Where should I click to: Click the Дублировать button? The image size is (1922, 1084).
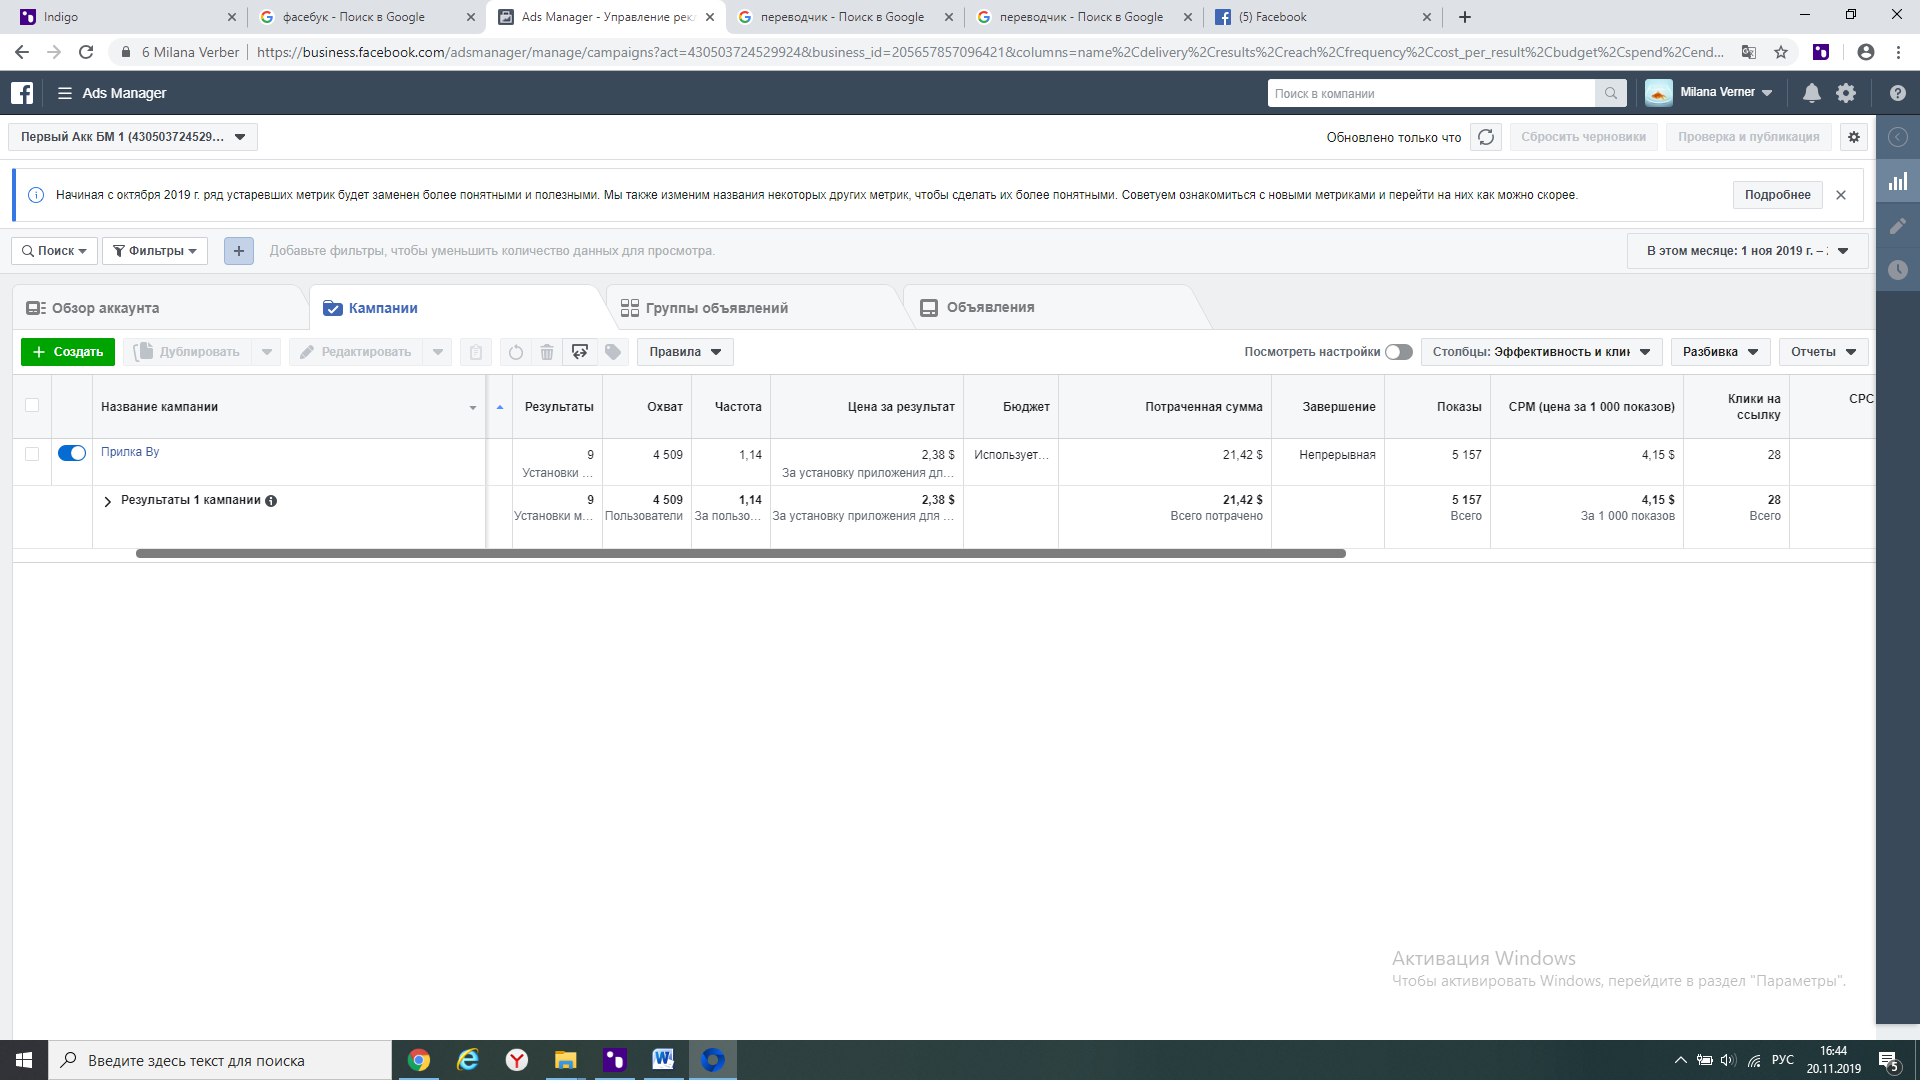click(x=189, y=352)
